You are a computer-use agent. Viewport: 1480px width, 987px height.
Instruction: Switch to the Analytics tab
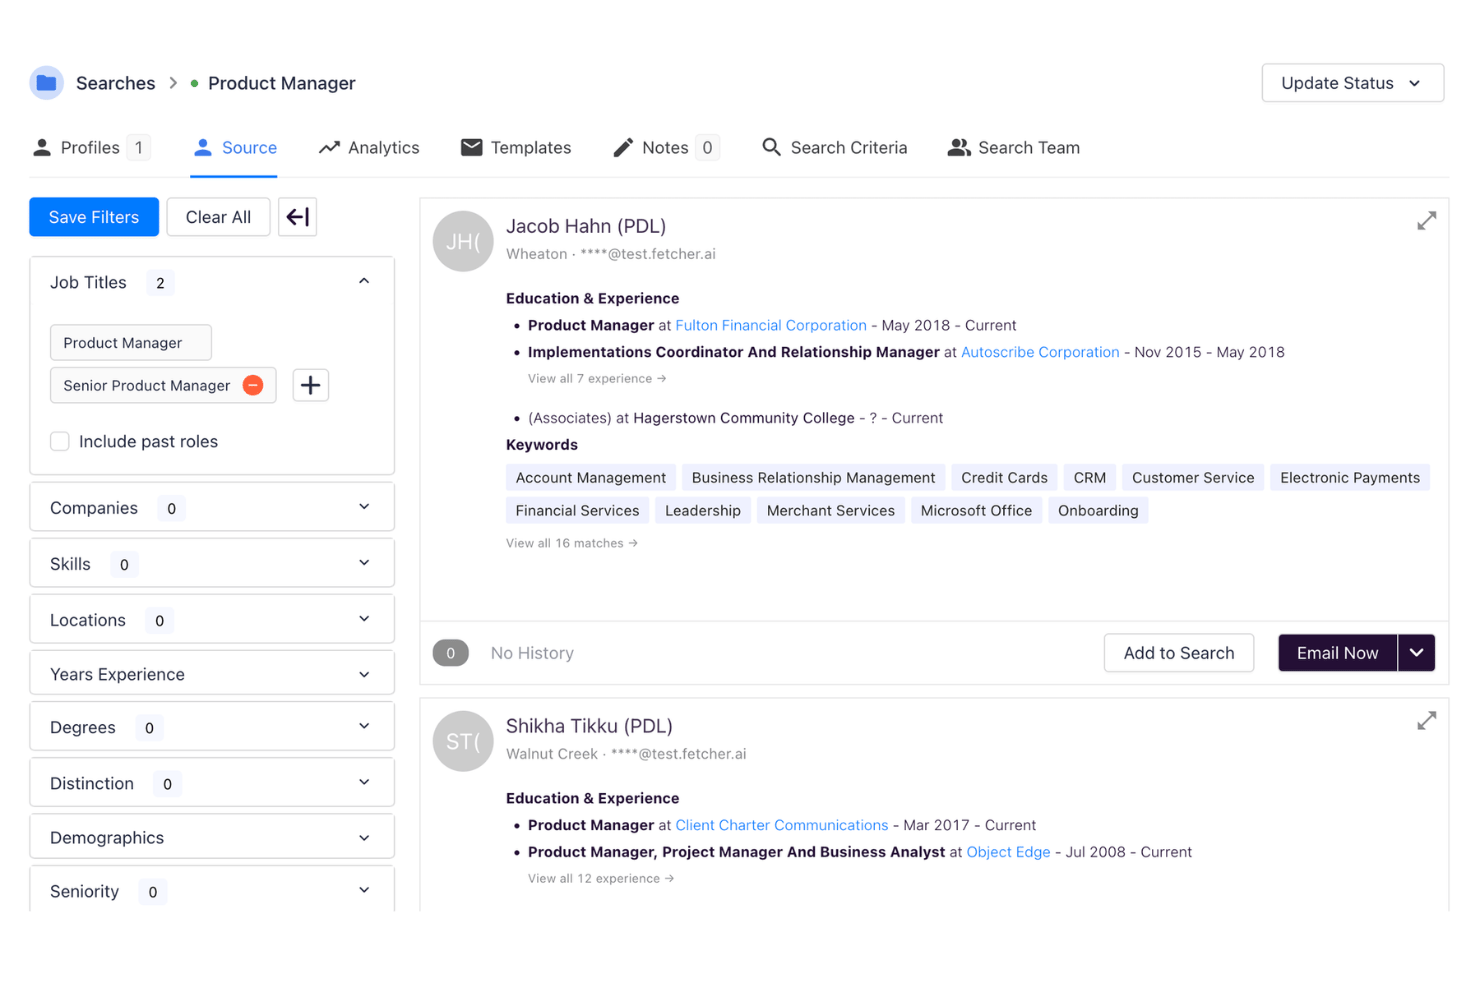pyautogui.click(x=369, y=148)
